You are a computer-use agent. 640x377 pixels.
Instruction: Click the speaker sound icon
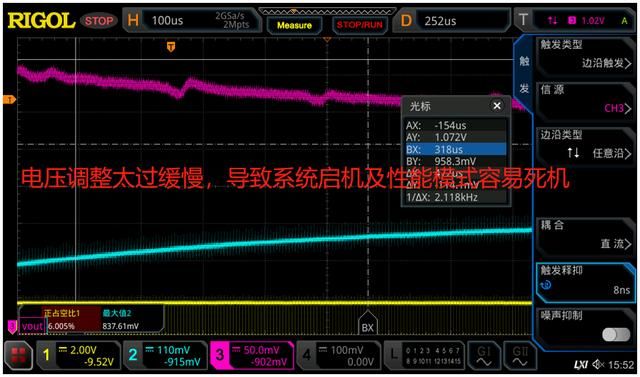pyautogui.click(x=599, y=364)
